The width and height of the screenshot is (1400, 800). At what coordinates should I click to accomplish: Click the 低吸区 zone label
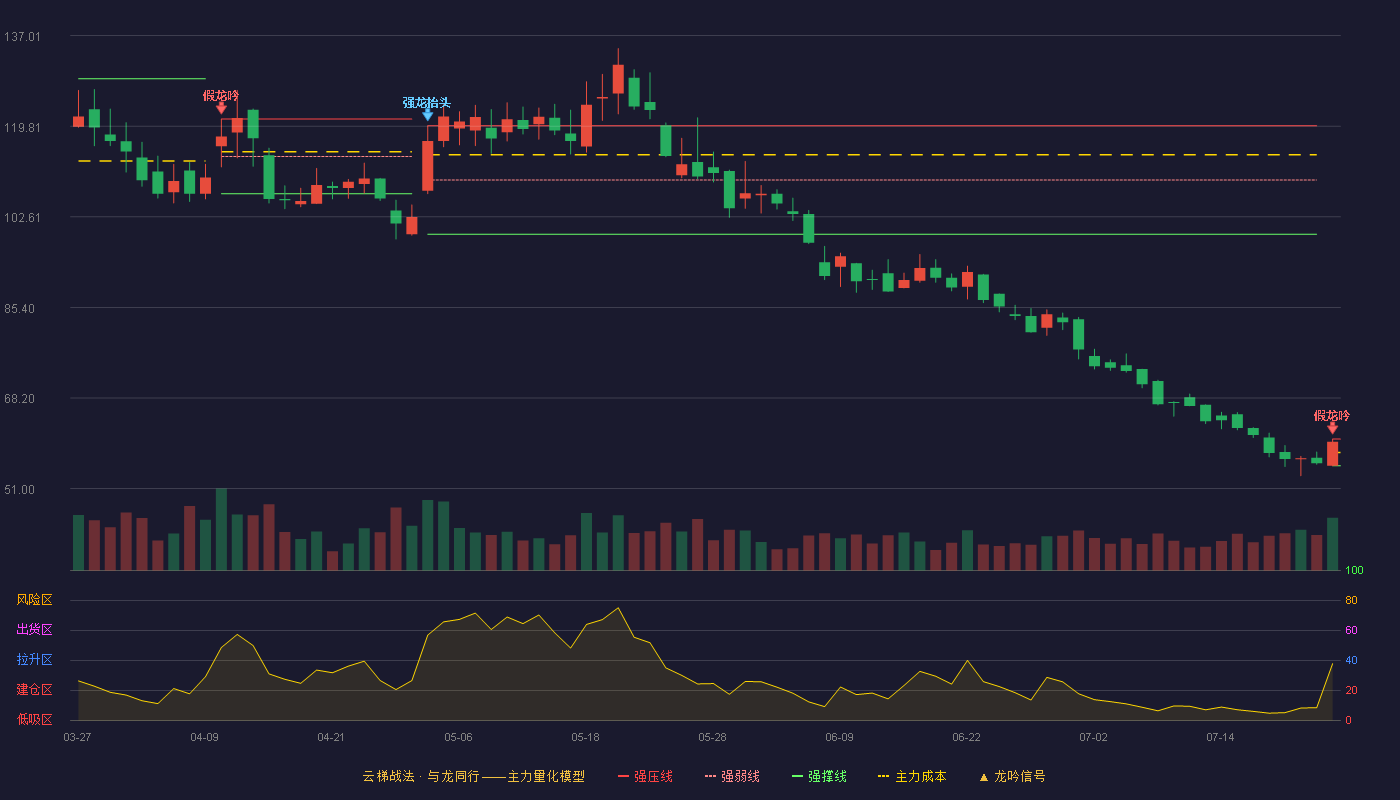tap(34, 719)
